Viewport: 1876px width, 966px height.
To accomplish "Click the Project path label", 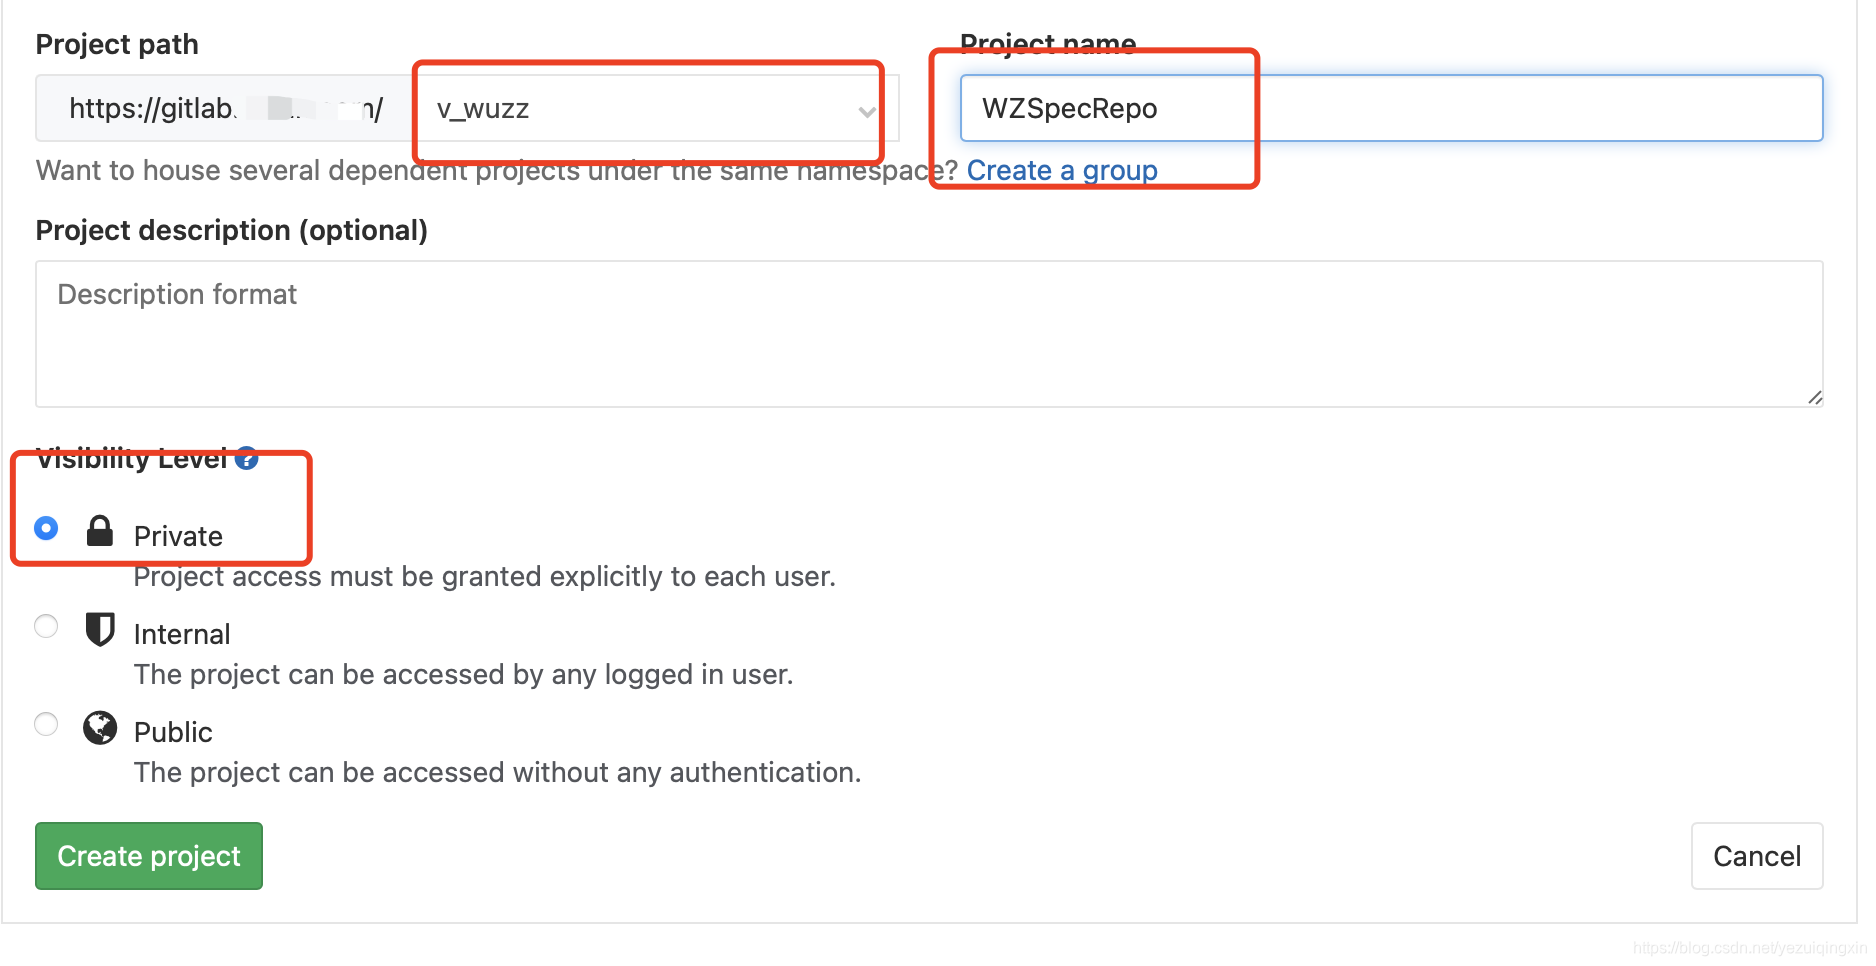I will pos(117,45).
